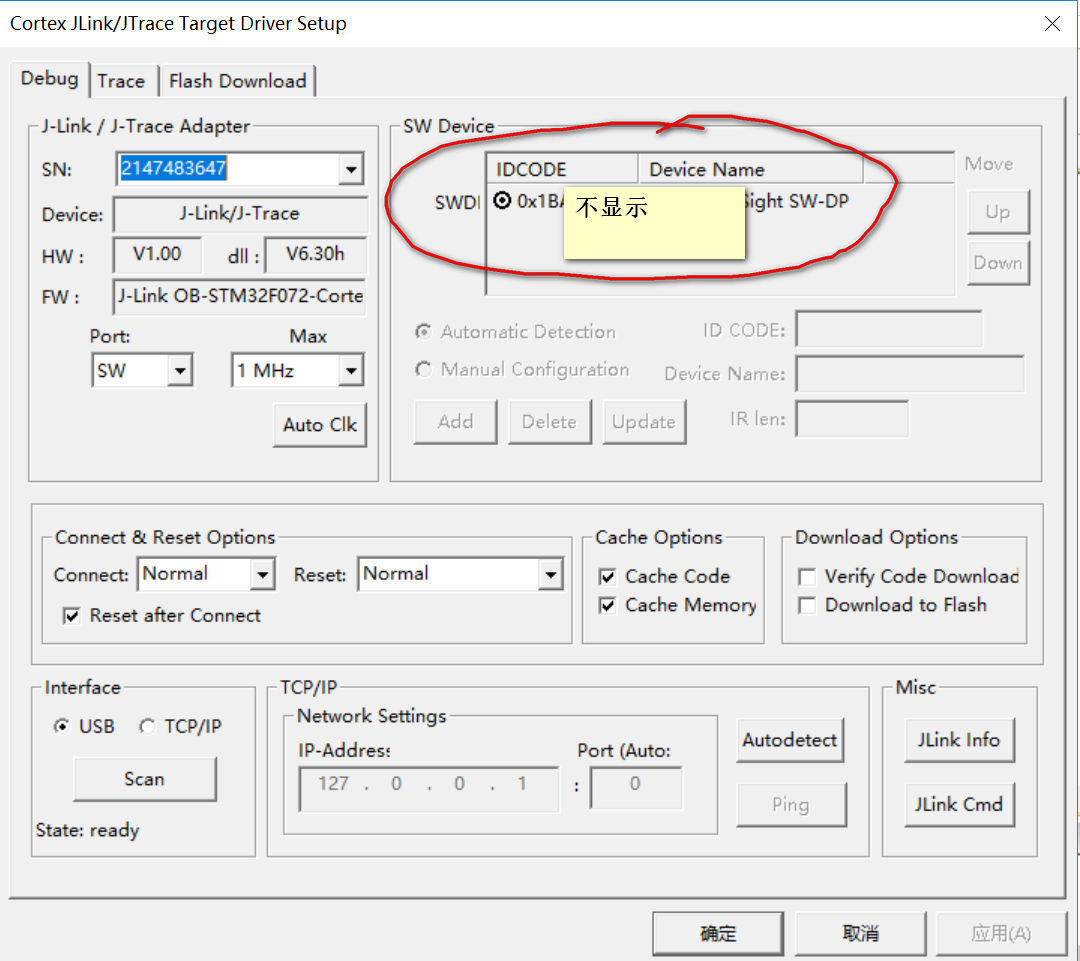
Task: Click the 应用(A) apply button
Action: coord(1001,933)
